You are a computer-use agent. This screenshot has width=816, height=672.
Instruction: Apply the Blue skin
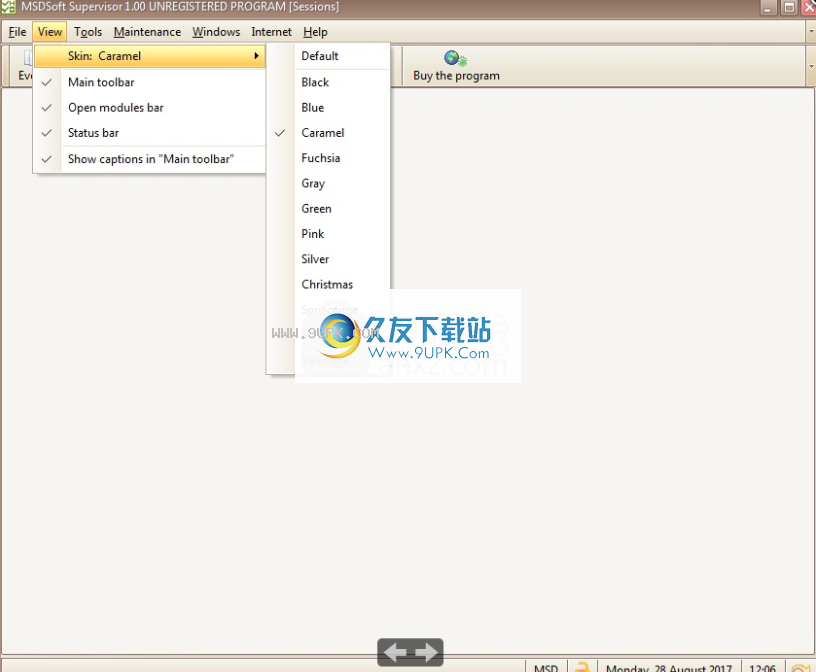[328, 108]
